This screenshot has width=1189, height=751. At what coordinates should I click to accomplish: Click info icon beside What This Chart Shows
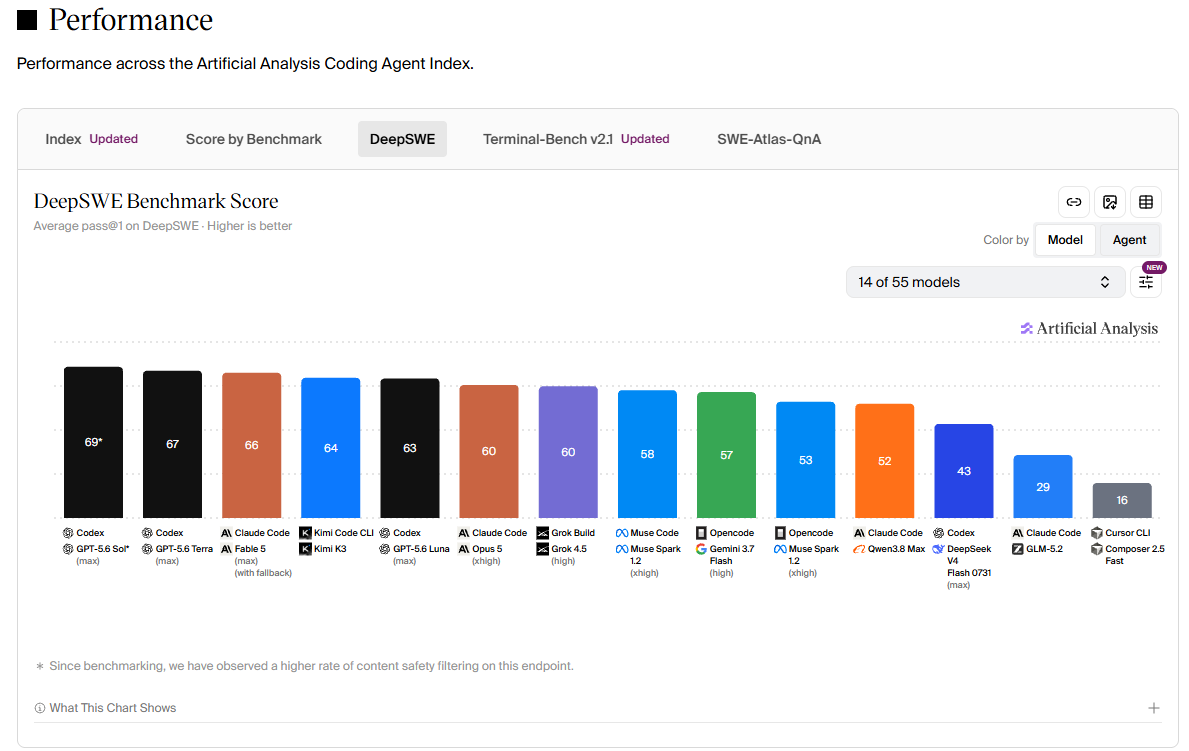tap(39, 708)
